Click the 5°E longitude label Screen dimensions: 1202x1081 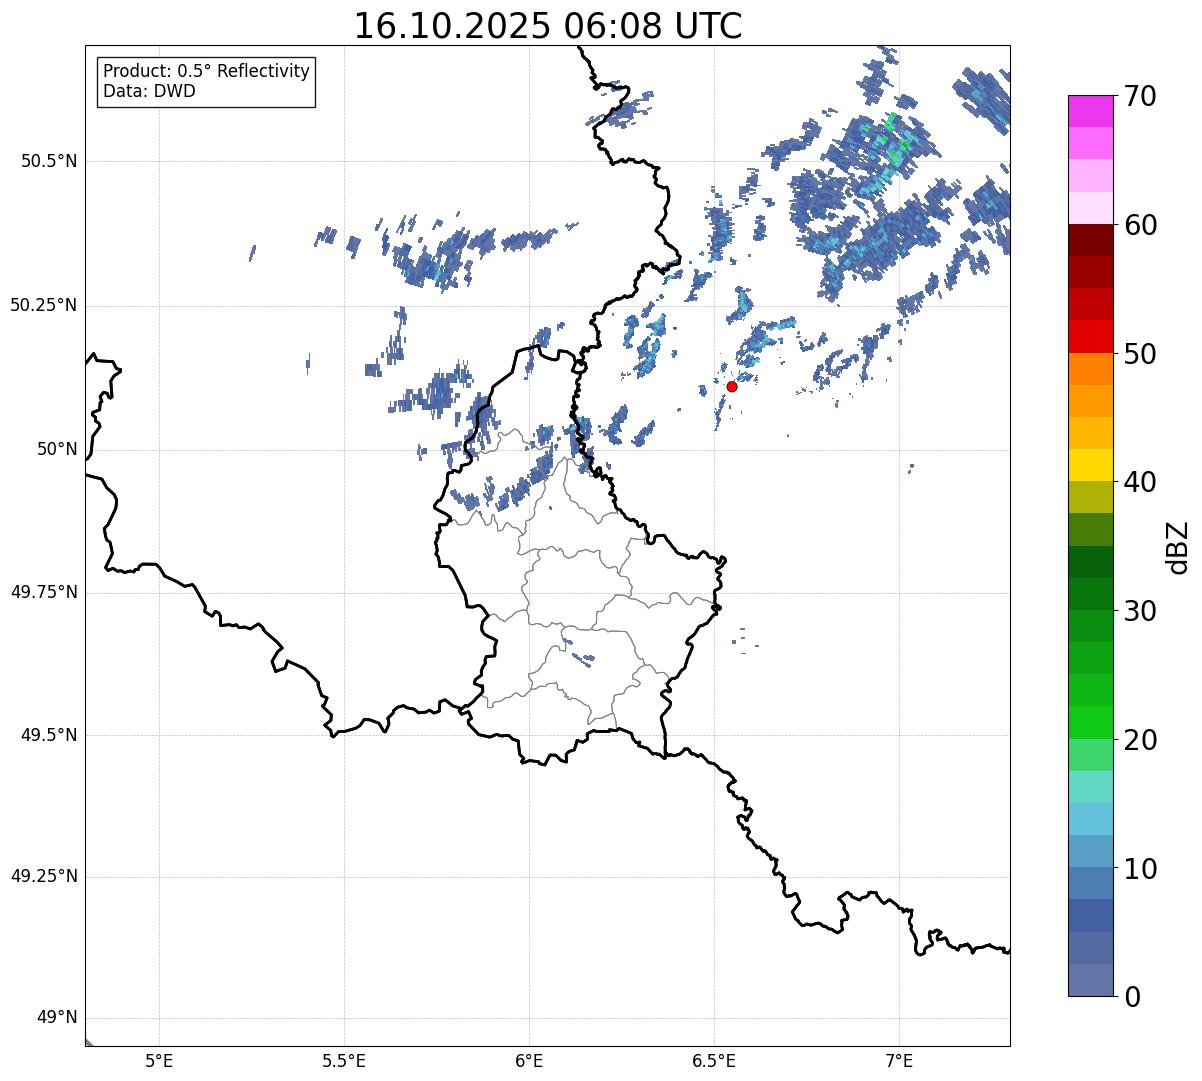point(159,1061)
